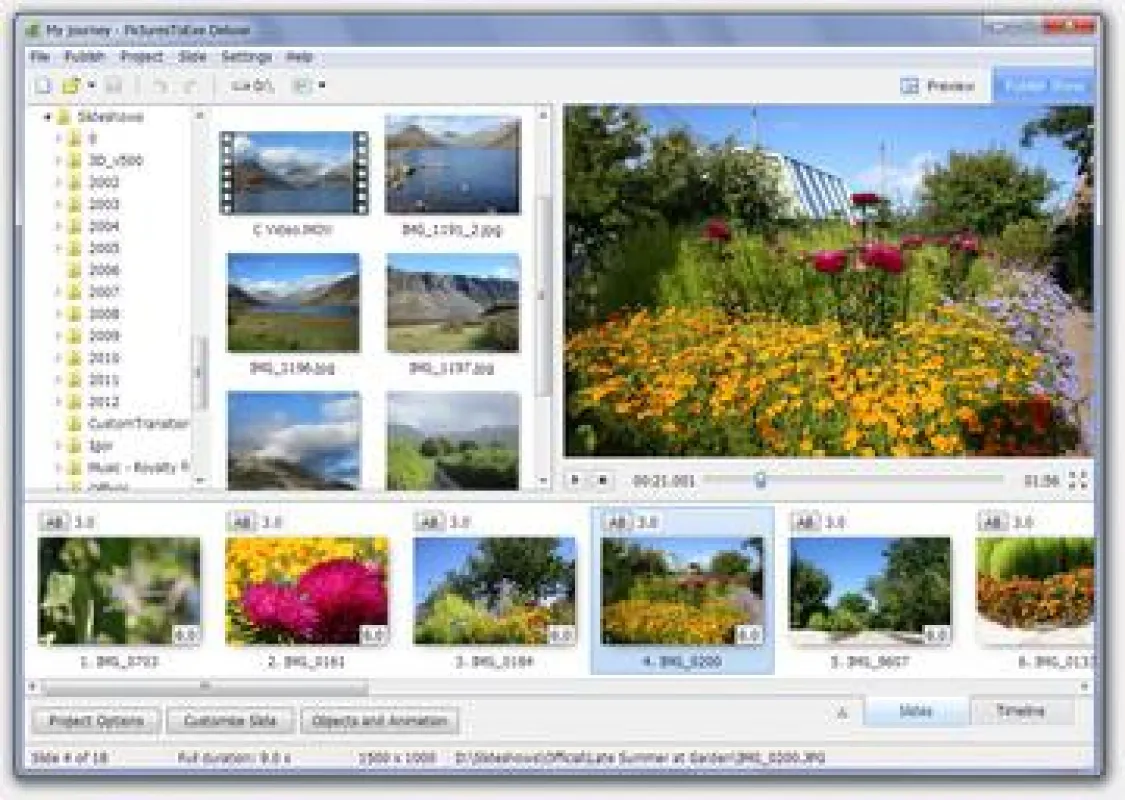The width and height of the screenshot is (1125, 800).
Task: Click the Project Options button
Action: point(96,721)
